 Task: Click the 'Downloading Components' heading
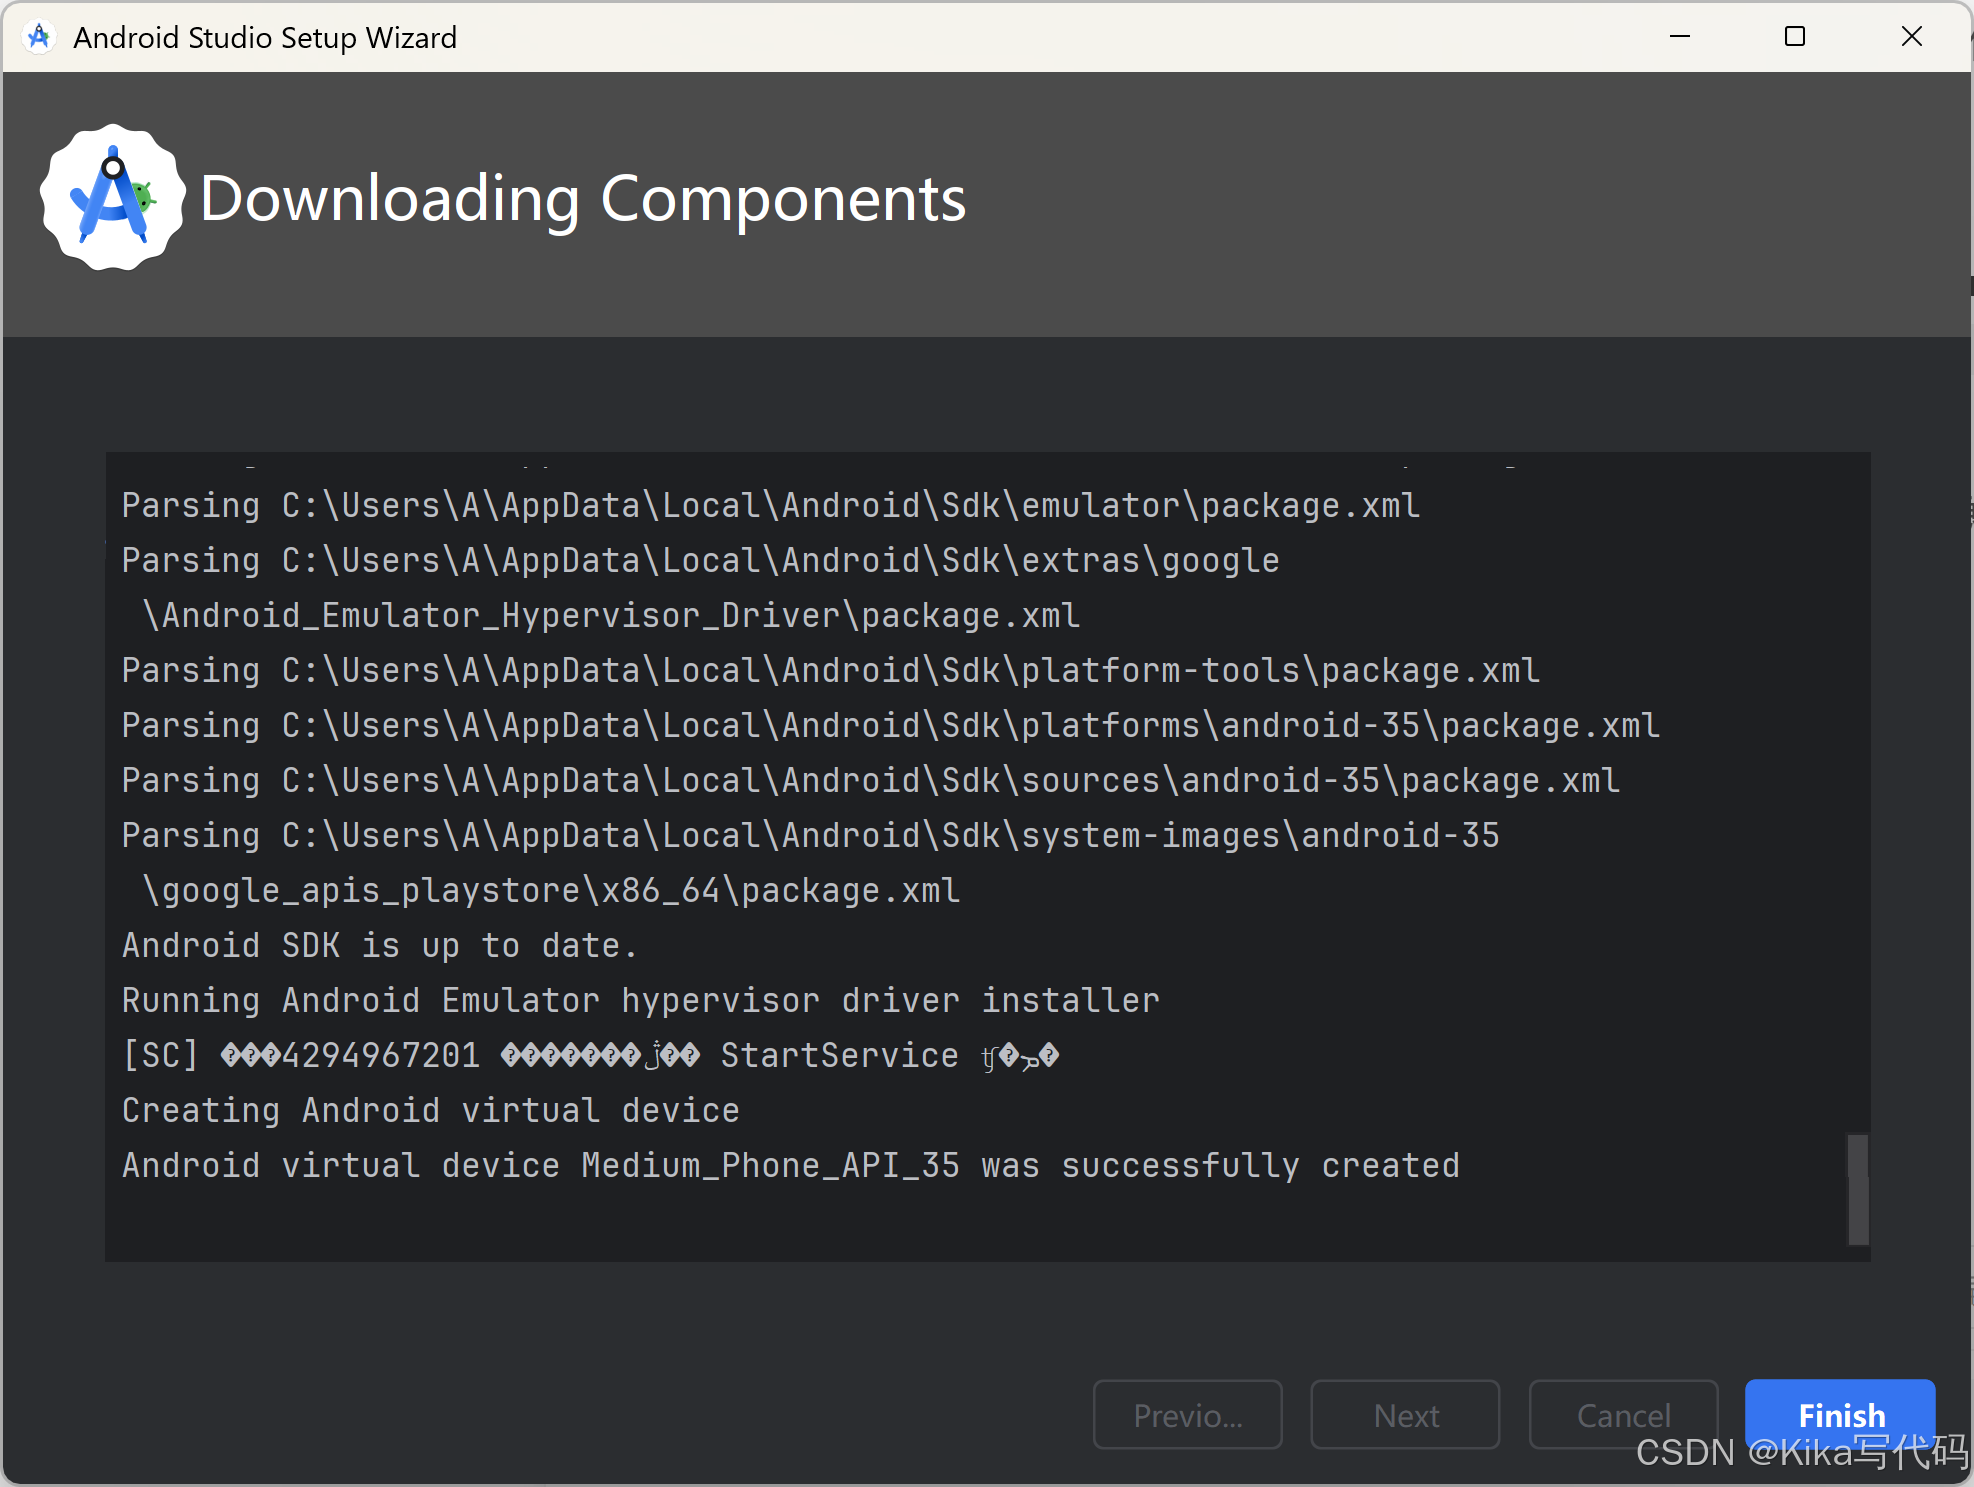click(x=583, y=198)
